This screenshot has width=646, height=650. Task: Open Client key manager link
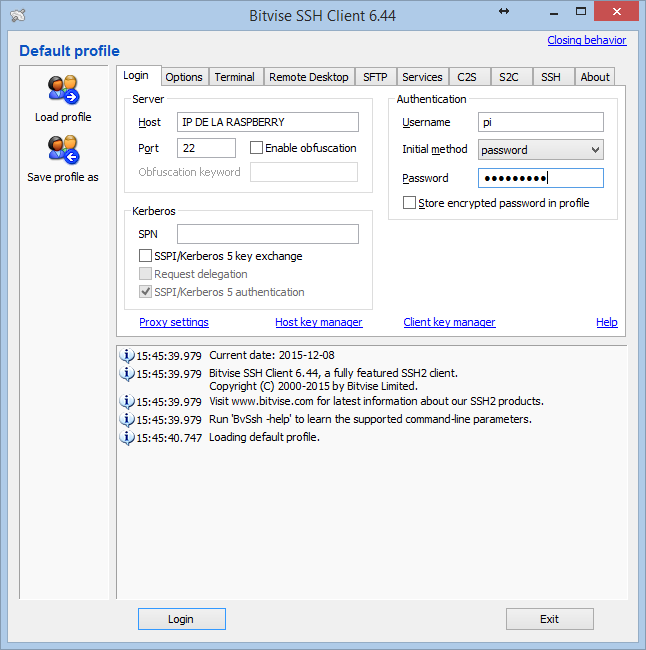[x=449, y=322]
